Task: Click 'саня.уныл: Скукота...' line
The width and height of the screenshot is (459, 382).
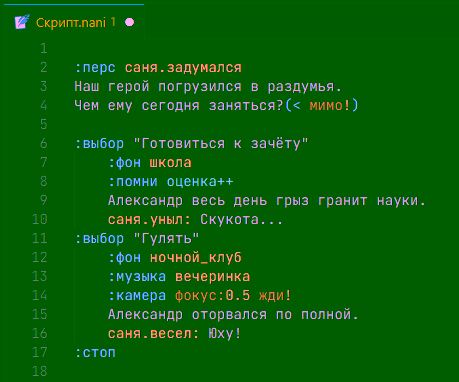Action: pyautogui.click(x=195, y=220)
